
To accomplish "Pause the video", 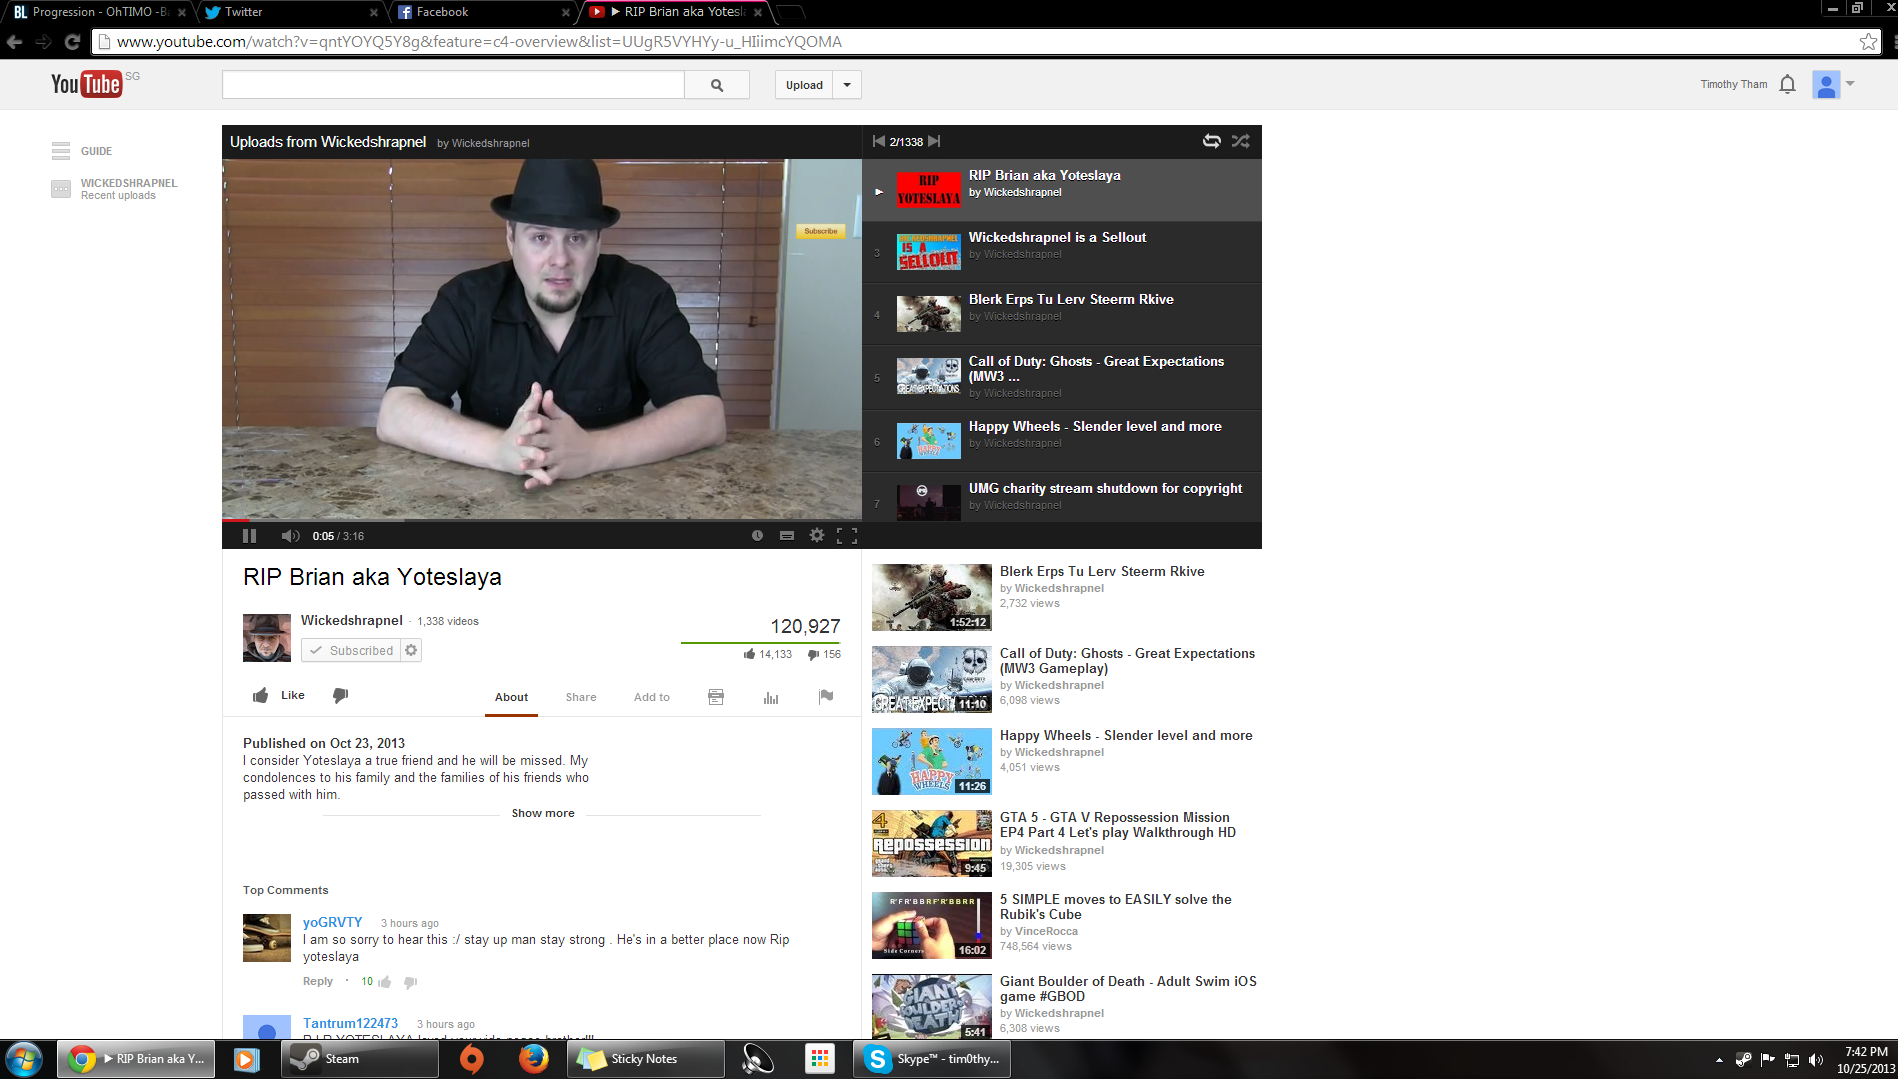I will (x=250, y=536).
